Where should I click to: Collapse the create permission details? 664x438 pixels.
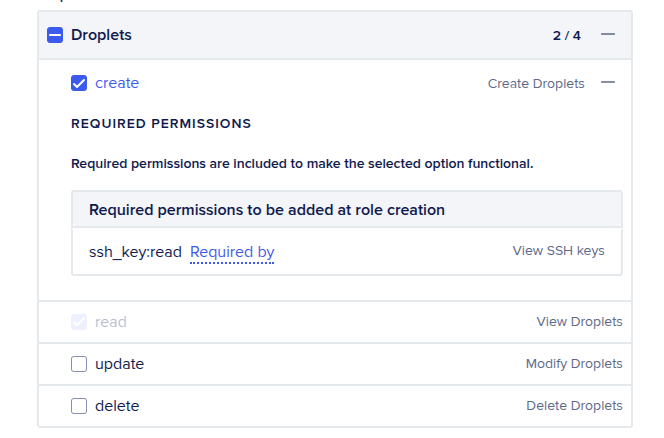click(608, 83)
